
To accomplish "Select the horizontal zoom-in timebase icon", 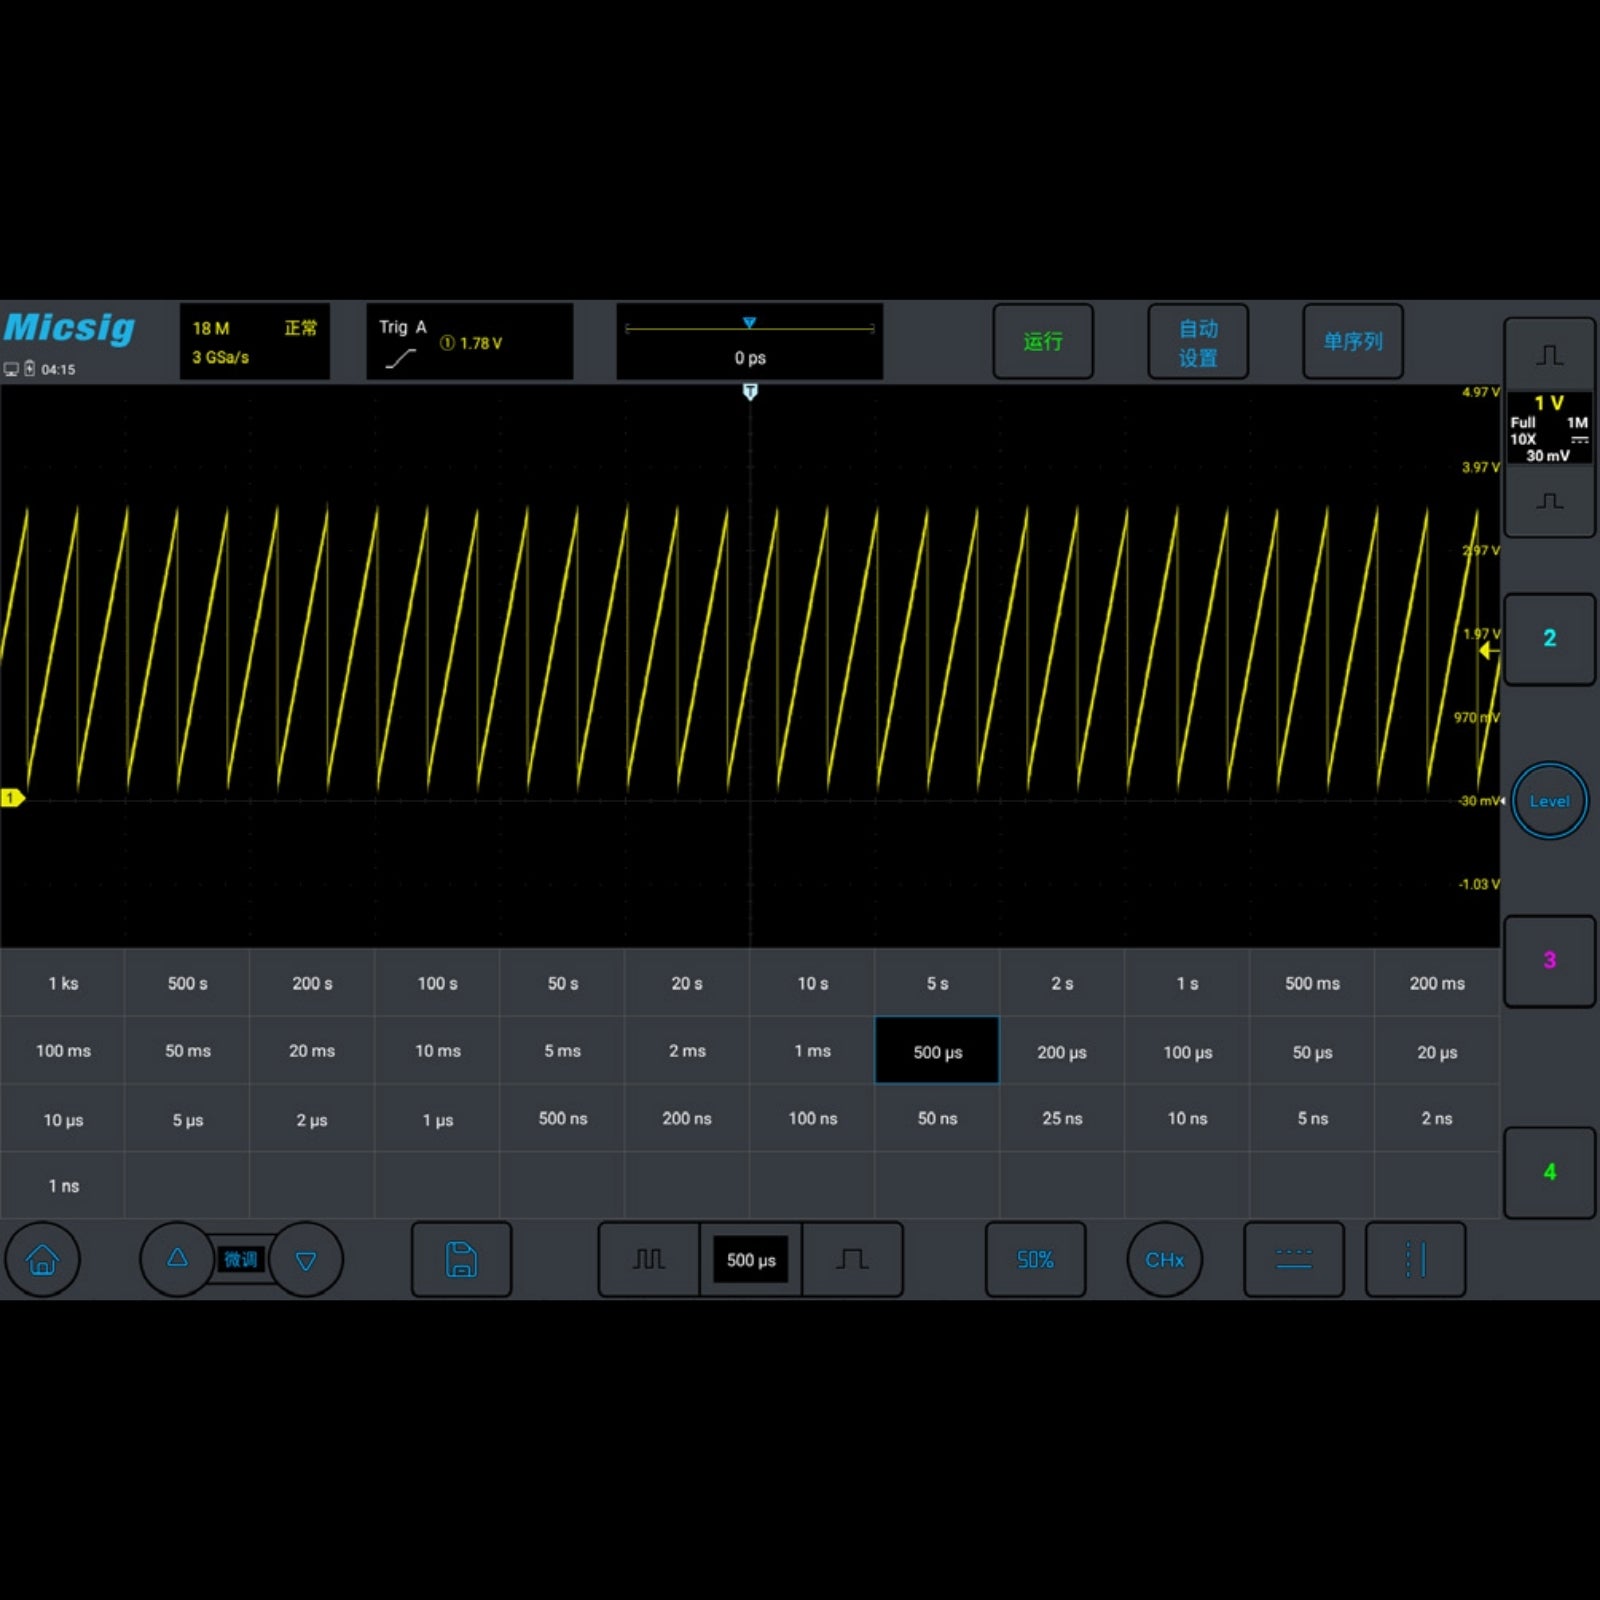I will tap(852, 1260).
